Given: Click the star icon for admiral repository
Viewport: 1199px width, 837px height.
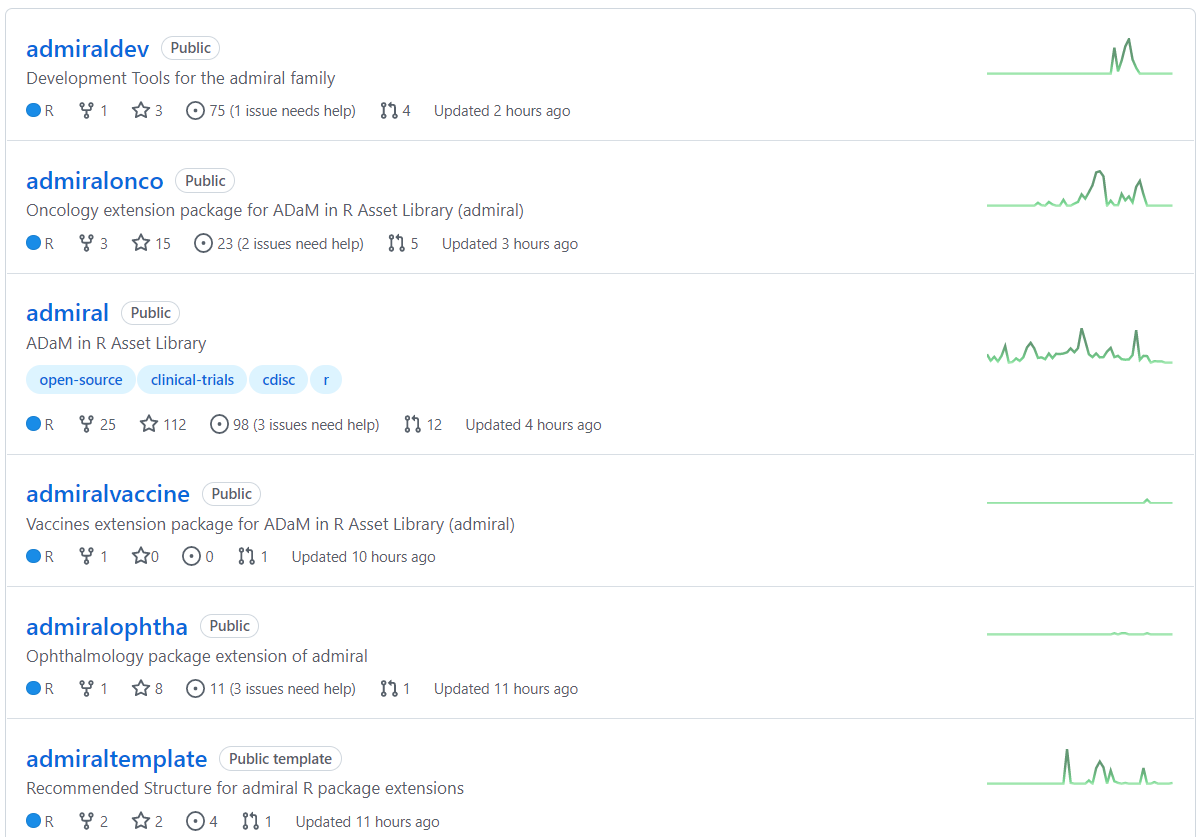Looking at the screenshot, I should [149, 424].
